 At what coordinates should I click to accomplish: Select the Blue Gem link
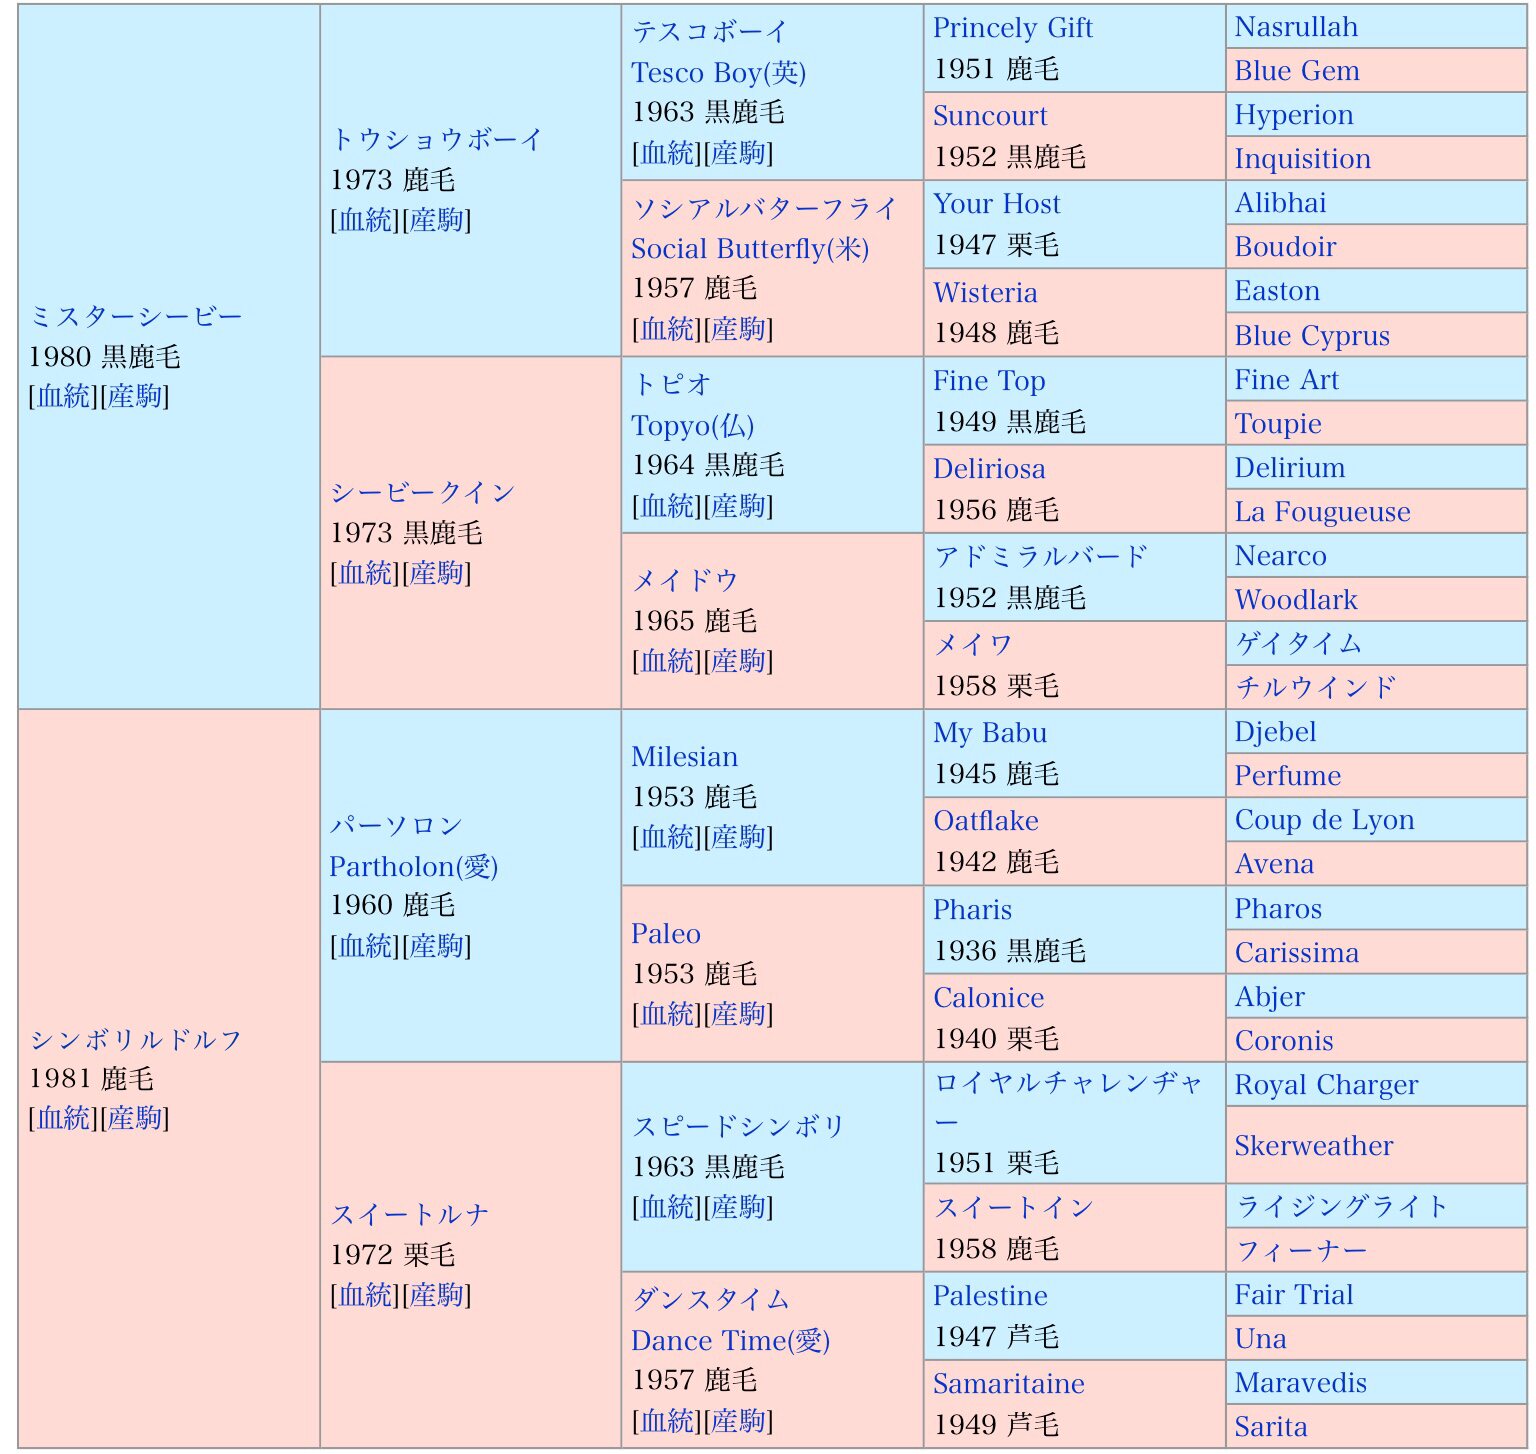[1297, 71]
